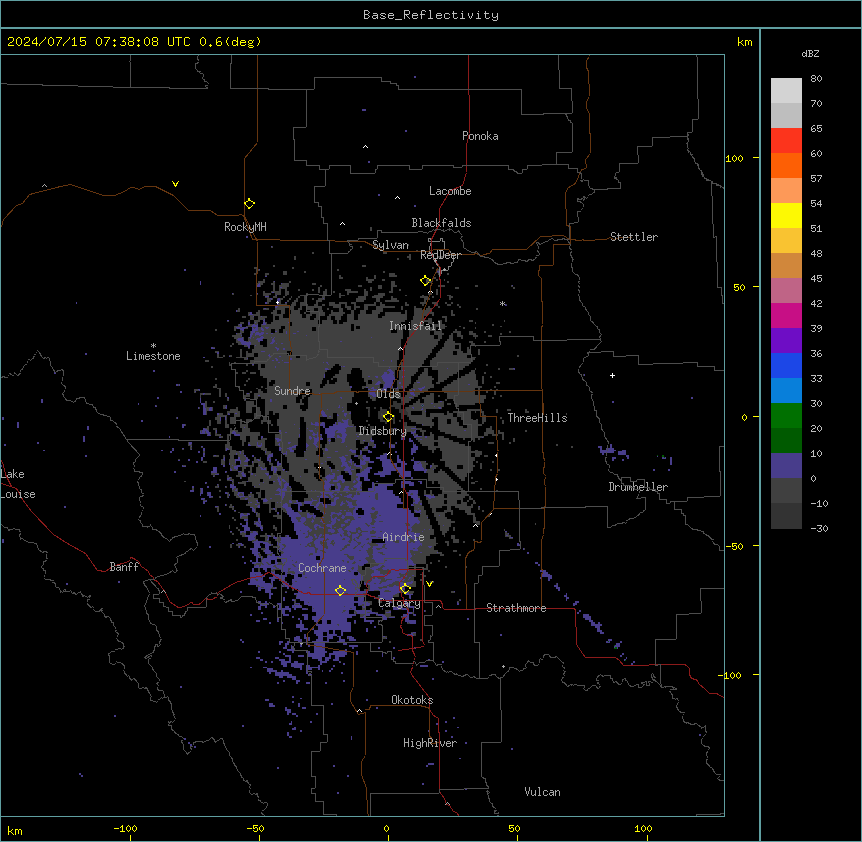Click the yellow diamond marker between Olds and Didsbury

click(388, 417)
